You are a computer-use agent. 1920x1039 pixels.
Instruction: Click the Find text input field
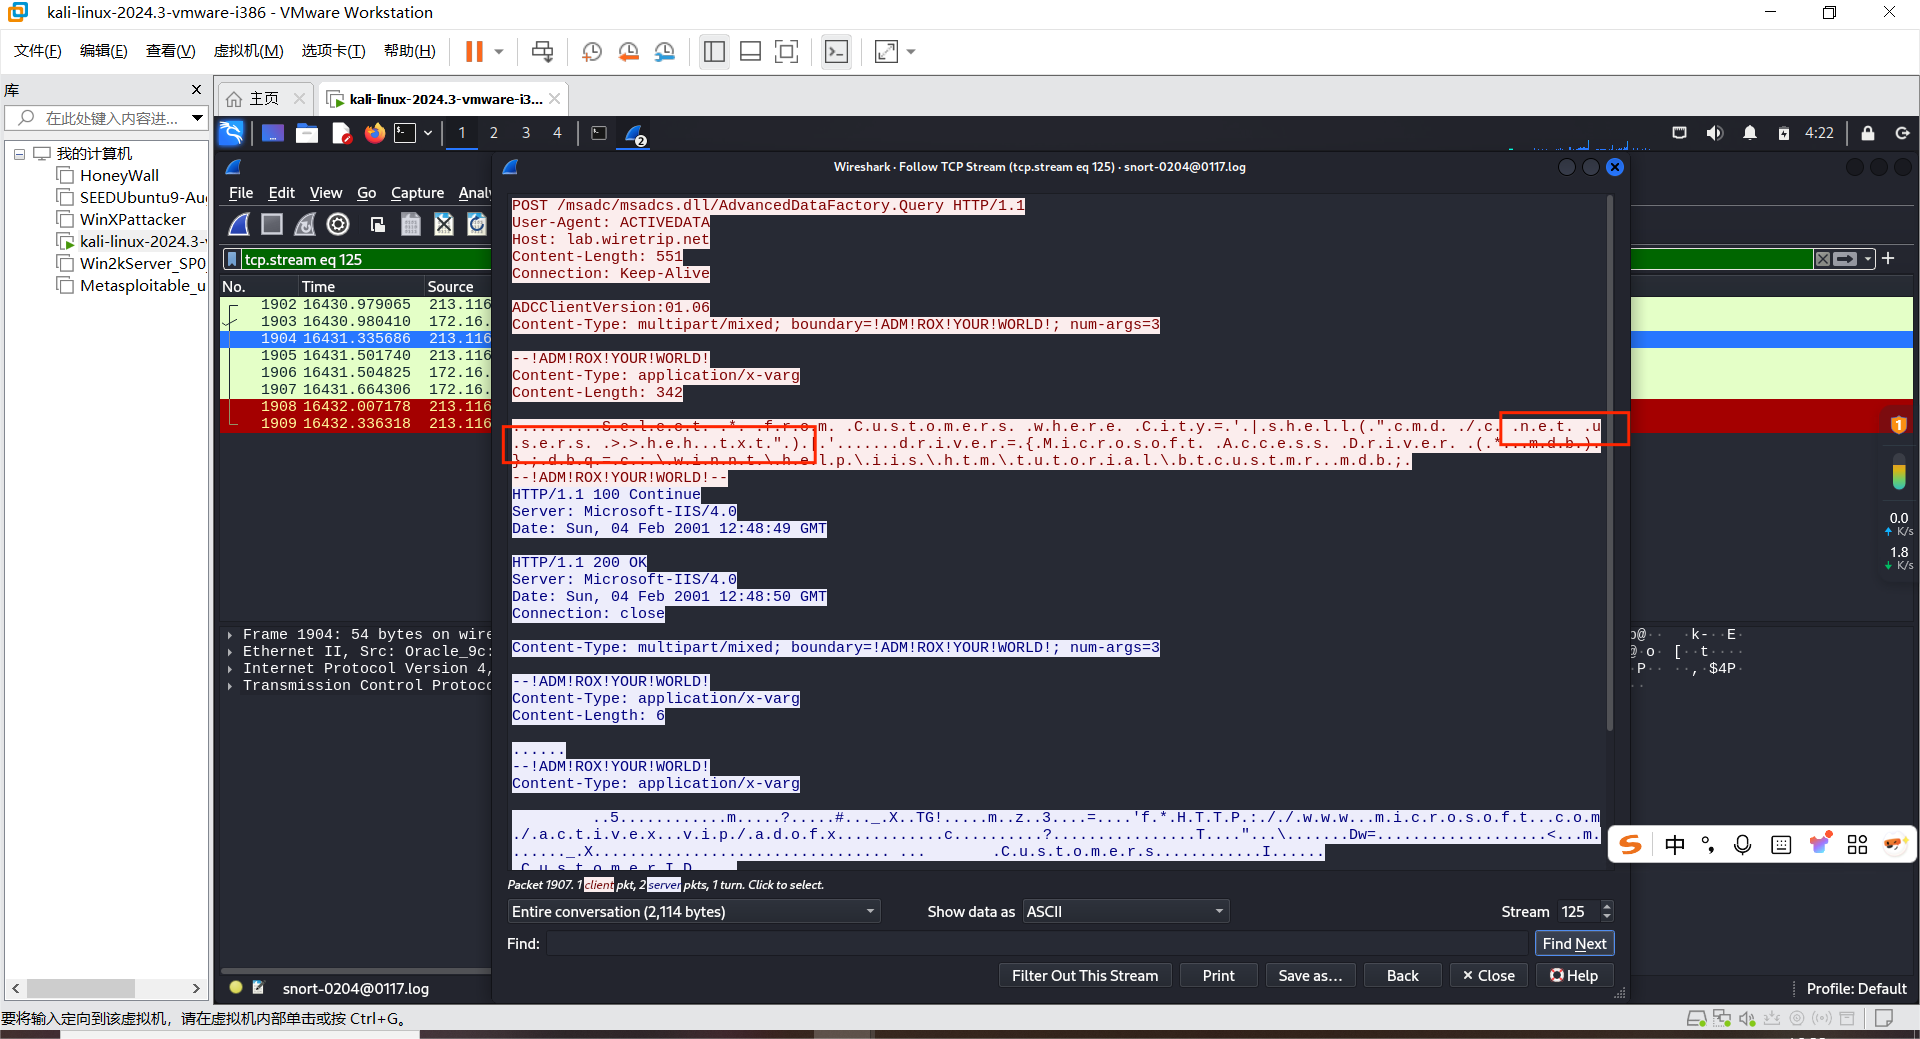1037,944
